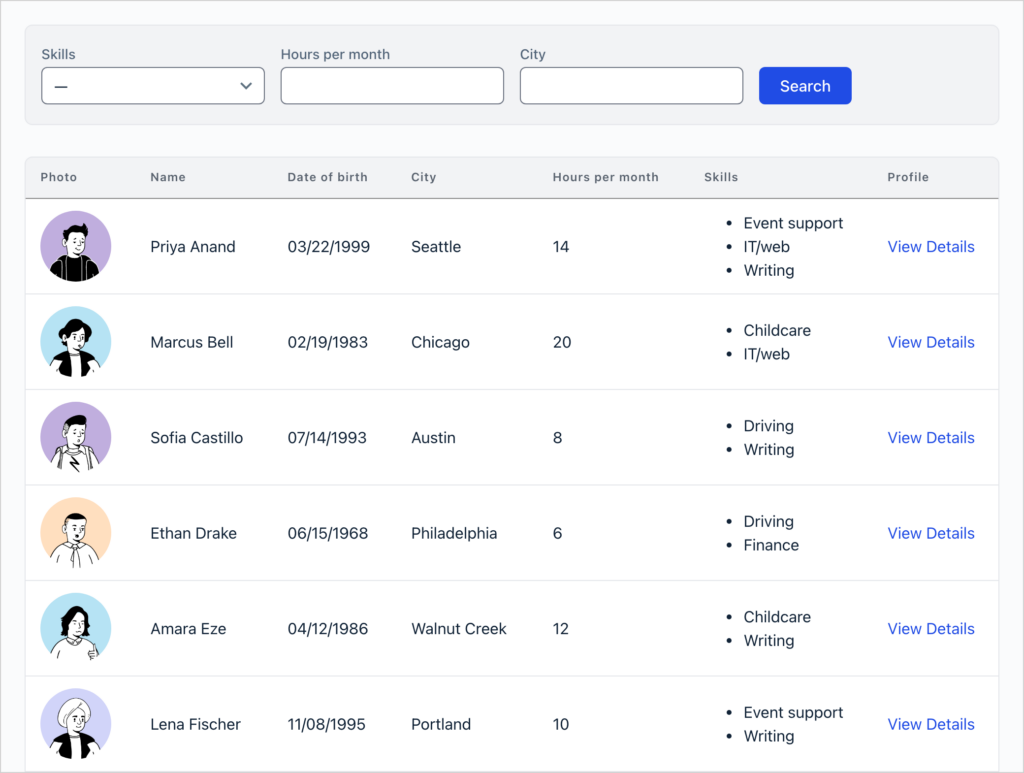Viewport: 1024px width, 773px height.
Task: Click the Skills column header in table
Action: (721, 177)
